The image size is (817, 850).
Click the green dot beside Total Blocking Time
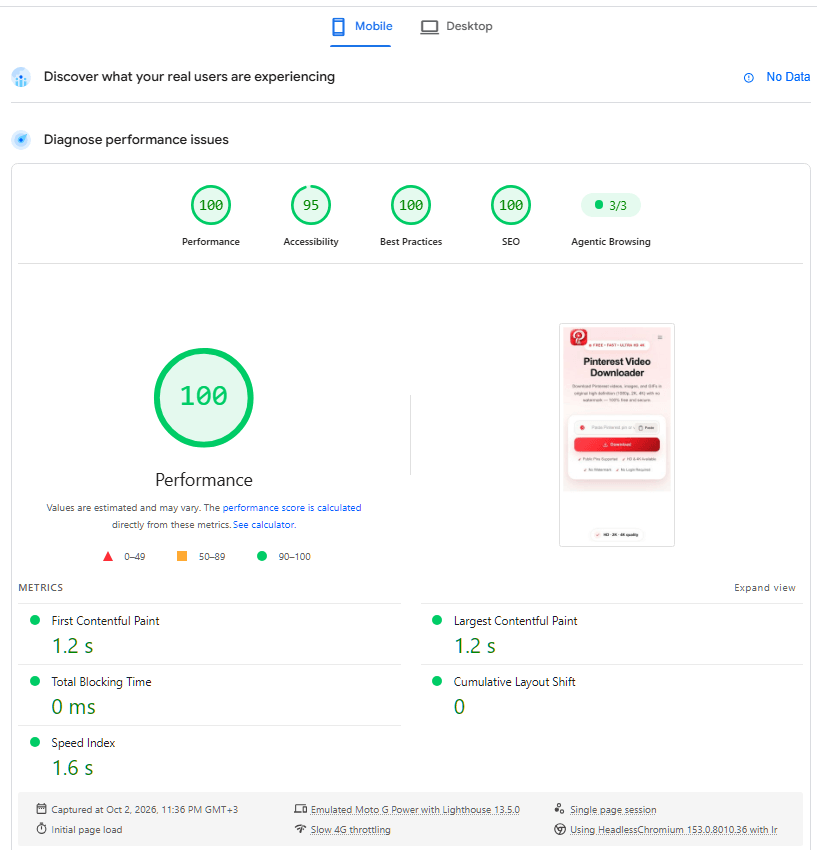click(x=35, y=681)
